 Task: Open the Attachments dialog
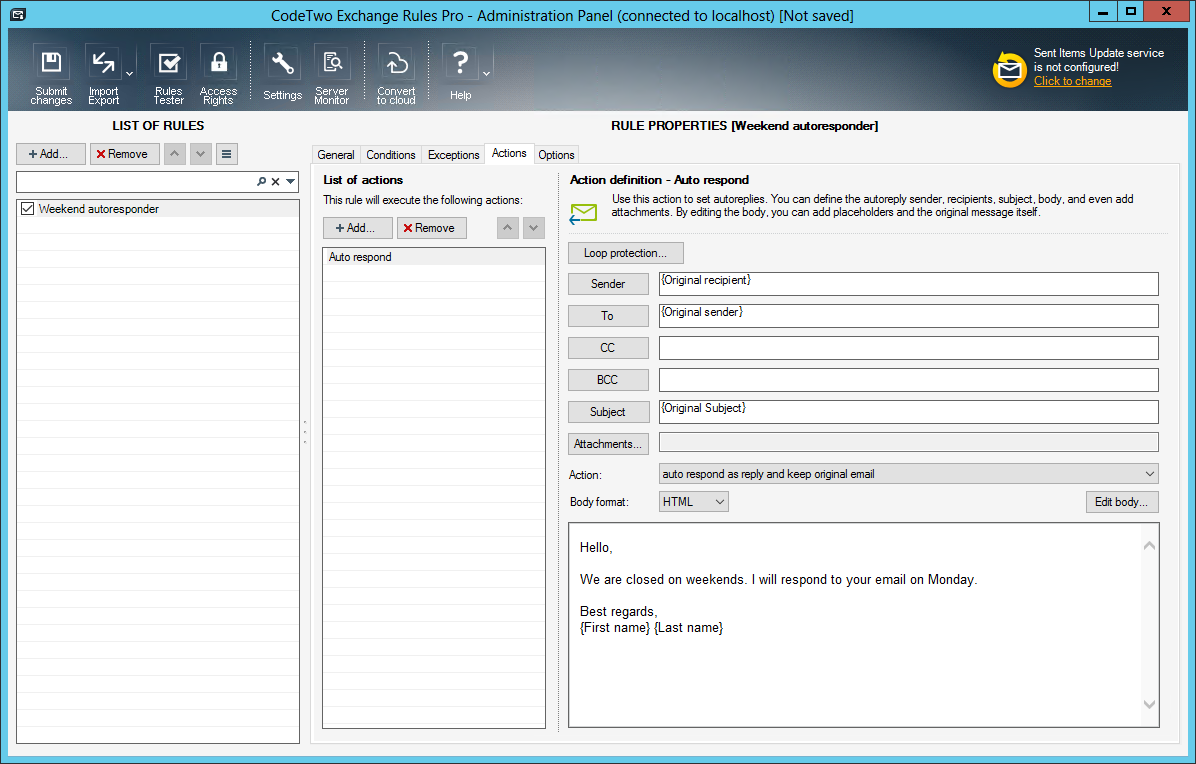(608, 444)
